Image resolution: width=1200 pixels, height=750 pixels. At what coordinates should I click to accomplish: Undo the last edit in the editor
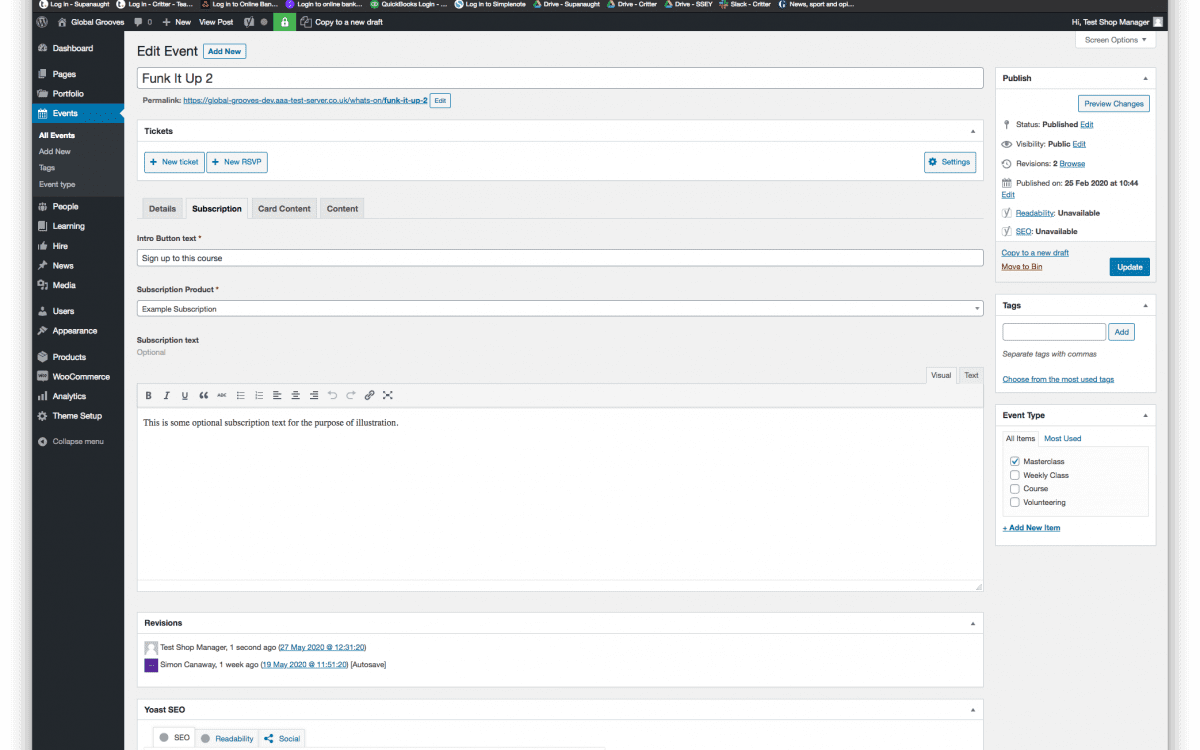[x=333, y=396]
